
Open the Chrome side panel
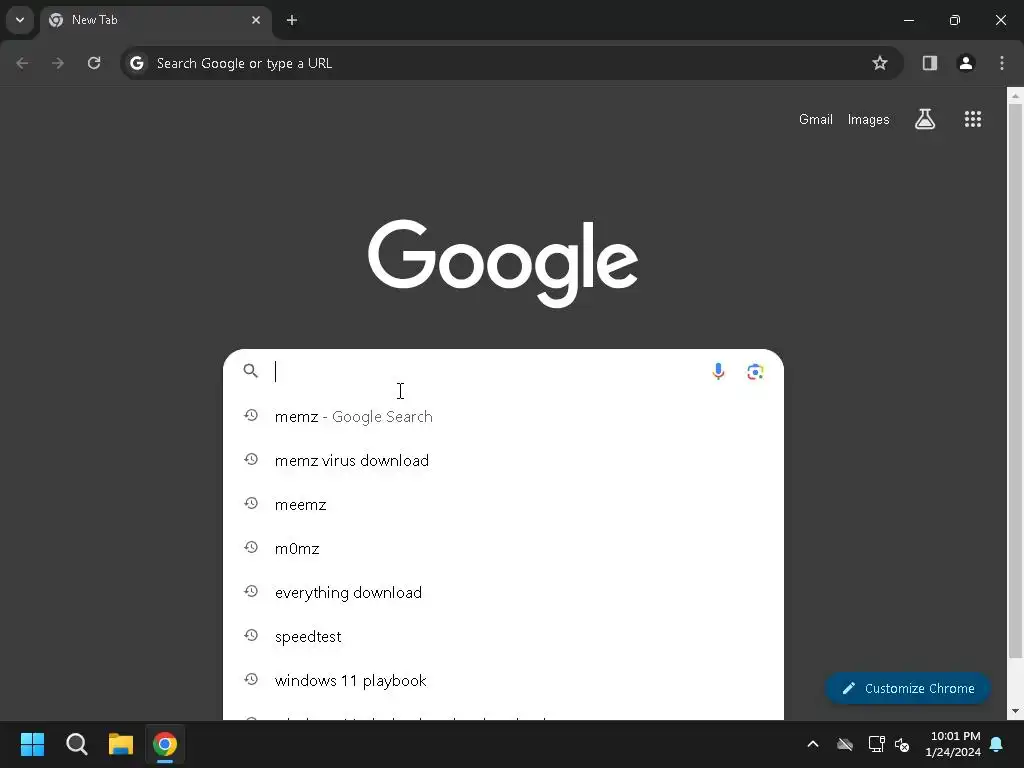(929, 63)
